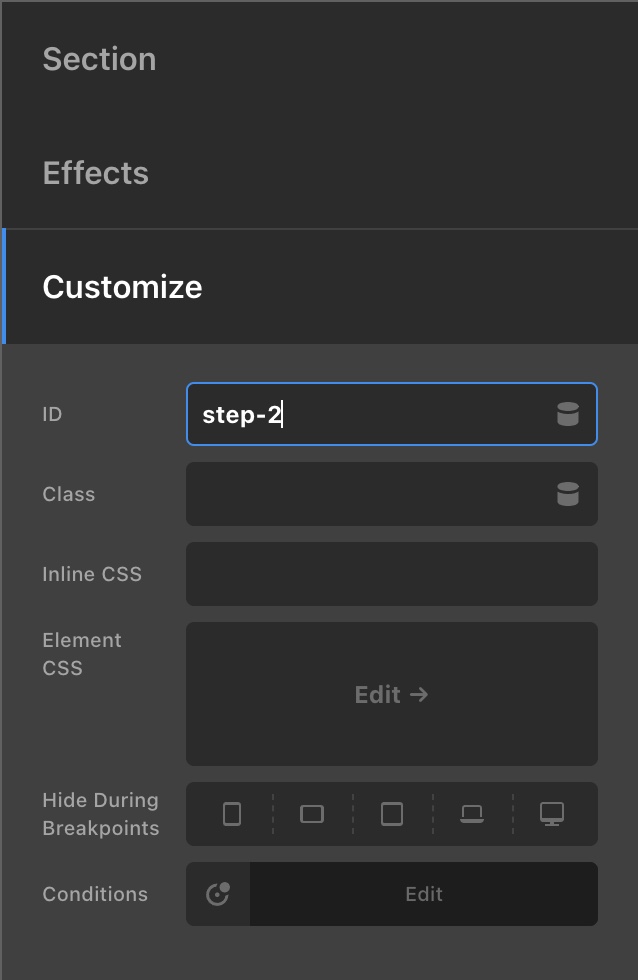The height and width of the screenshot is (980, 638).
Task: Open the Element CSS editor
Action: pyautogui.click(x=392, y=694)
